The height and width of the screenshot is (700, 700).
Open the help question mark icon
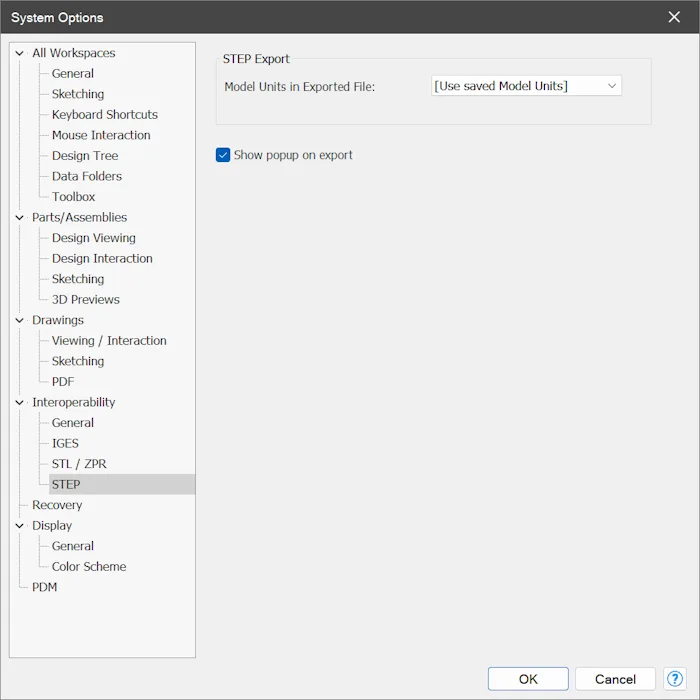click(x=675, y=679)
